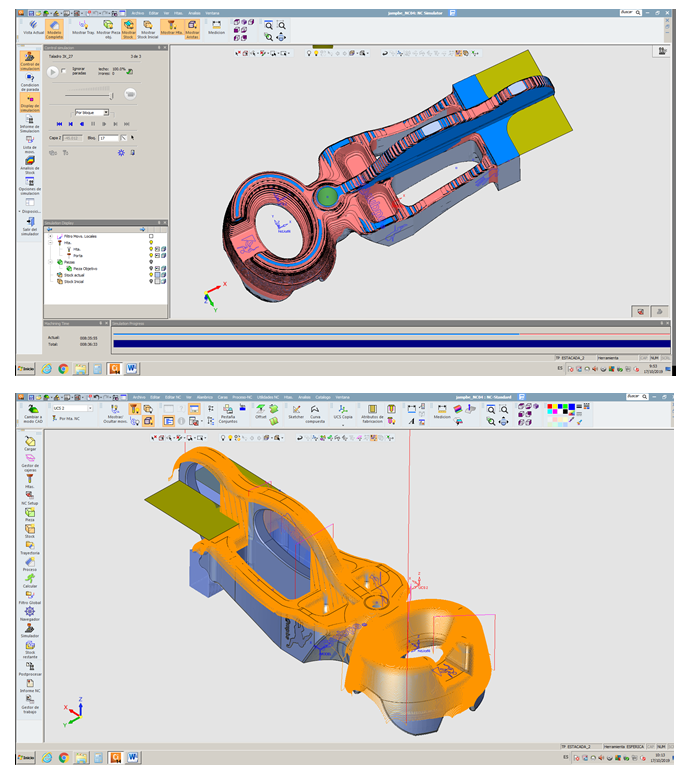Image resolution: width=682 pixels, height=773 pixels.
Task: Open Informe de Simulacion sidebar item
Action: point(30,124)
